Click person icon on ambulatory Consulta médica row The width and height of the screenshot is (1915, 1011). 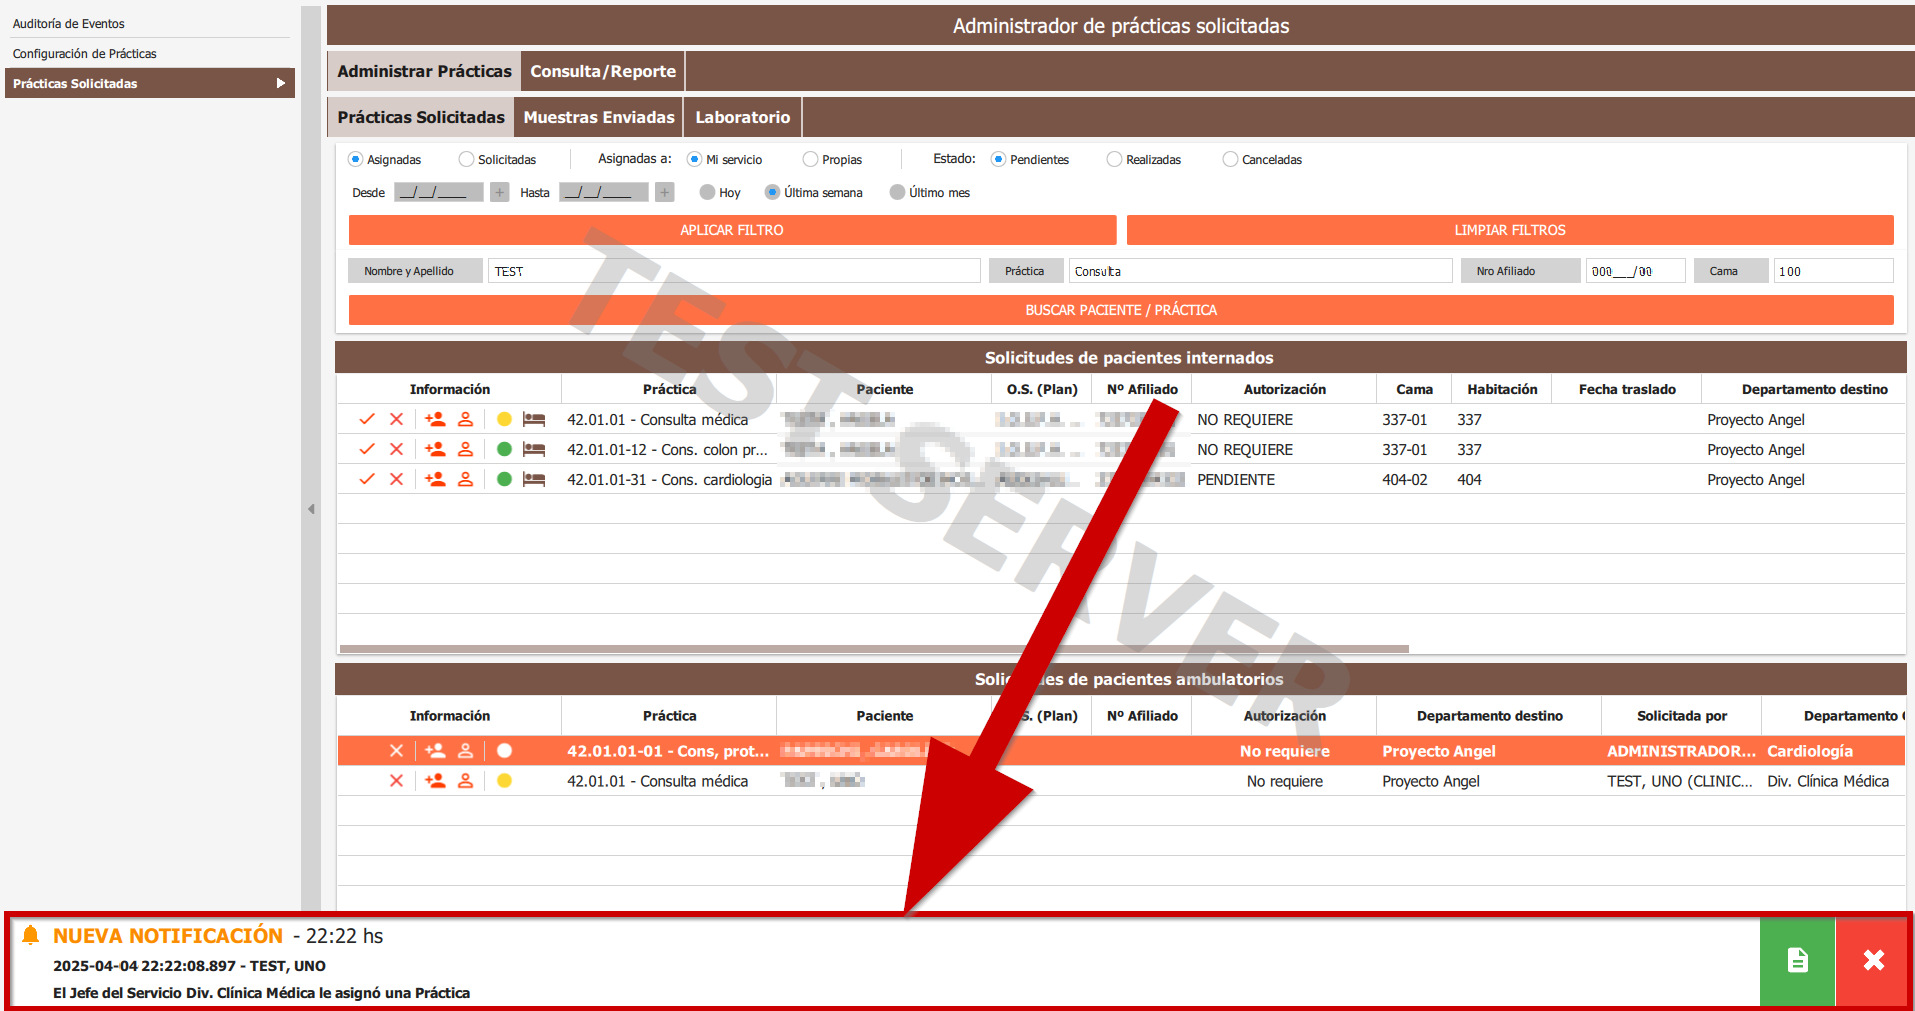(x=465, y=781)
